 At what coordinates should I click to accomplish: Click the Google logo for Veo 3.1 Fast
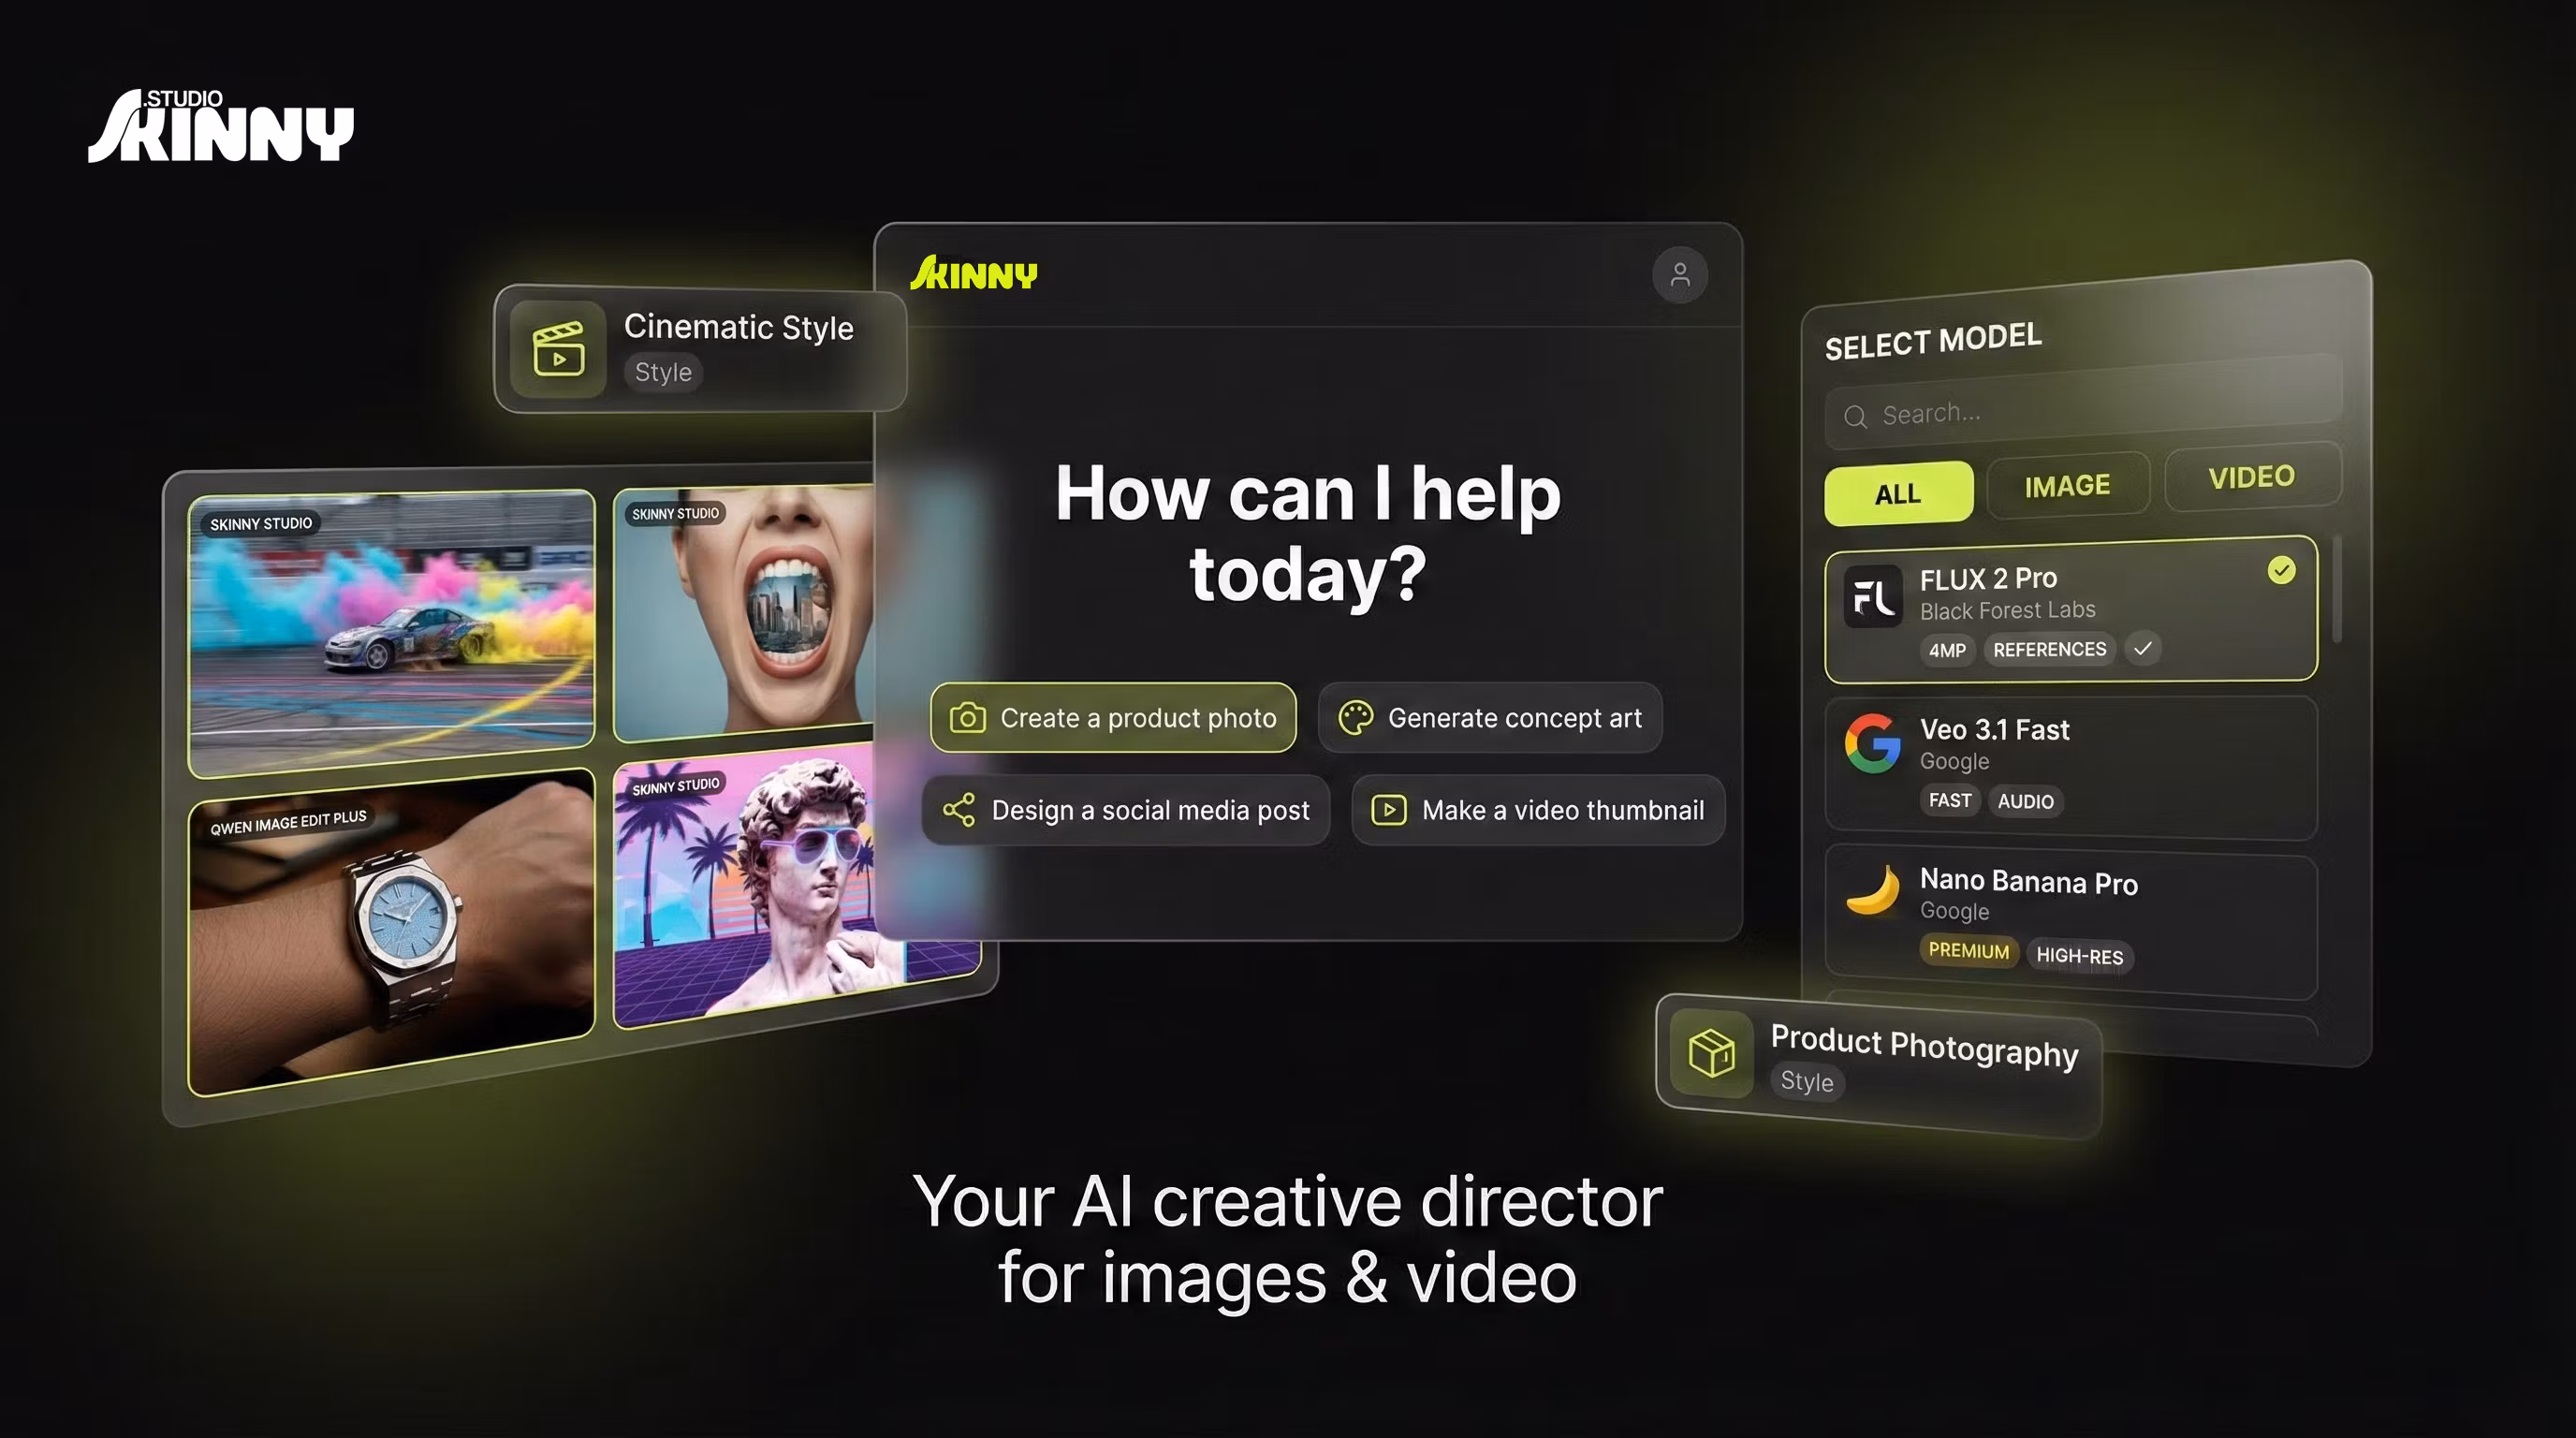click(x=1872, y=744)
